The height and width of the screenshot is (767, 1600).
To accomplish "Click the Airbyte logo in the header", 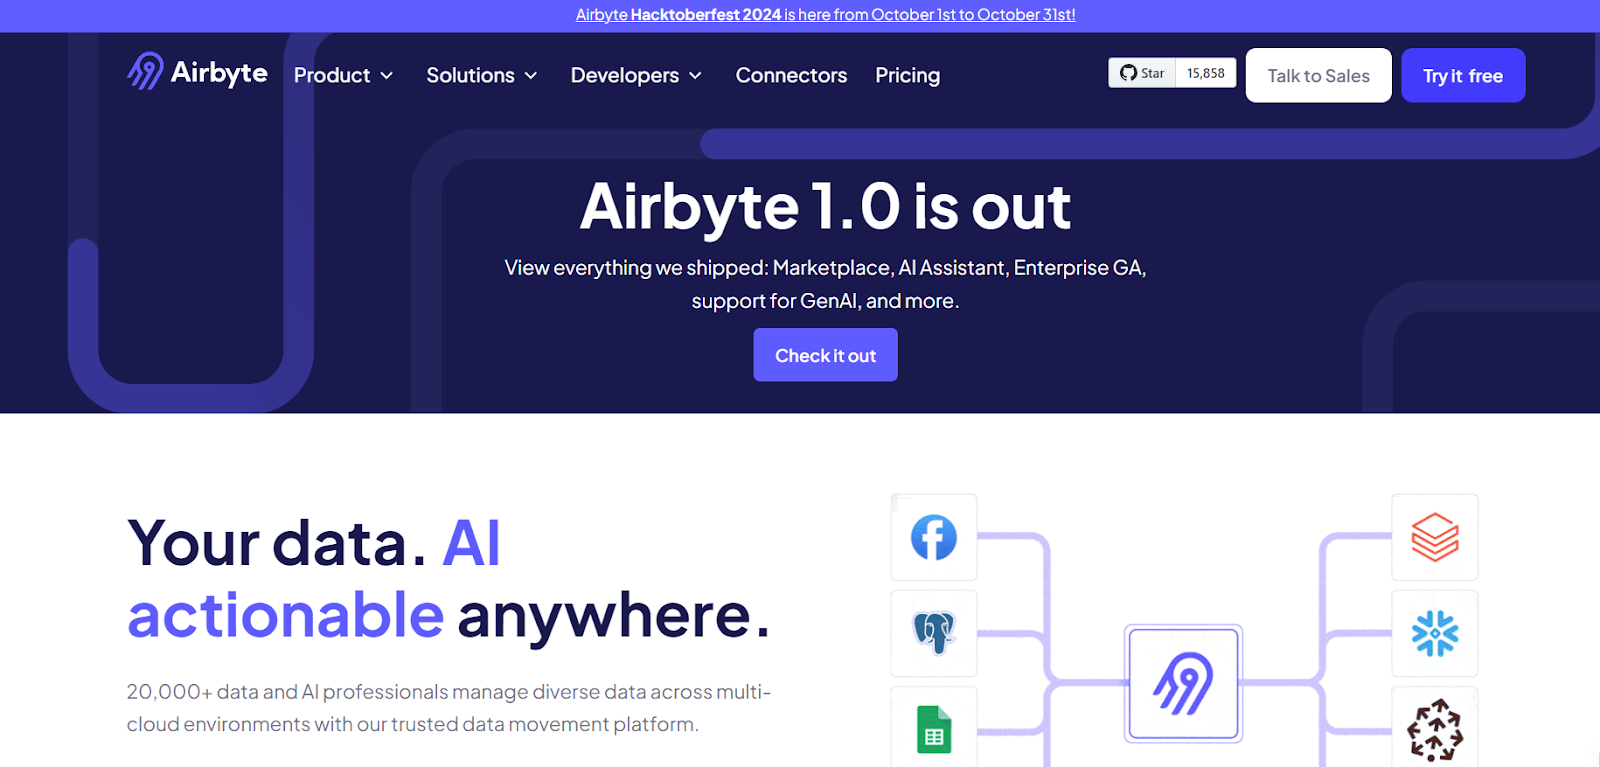I will [197, 72].
